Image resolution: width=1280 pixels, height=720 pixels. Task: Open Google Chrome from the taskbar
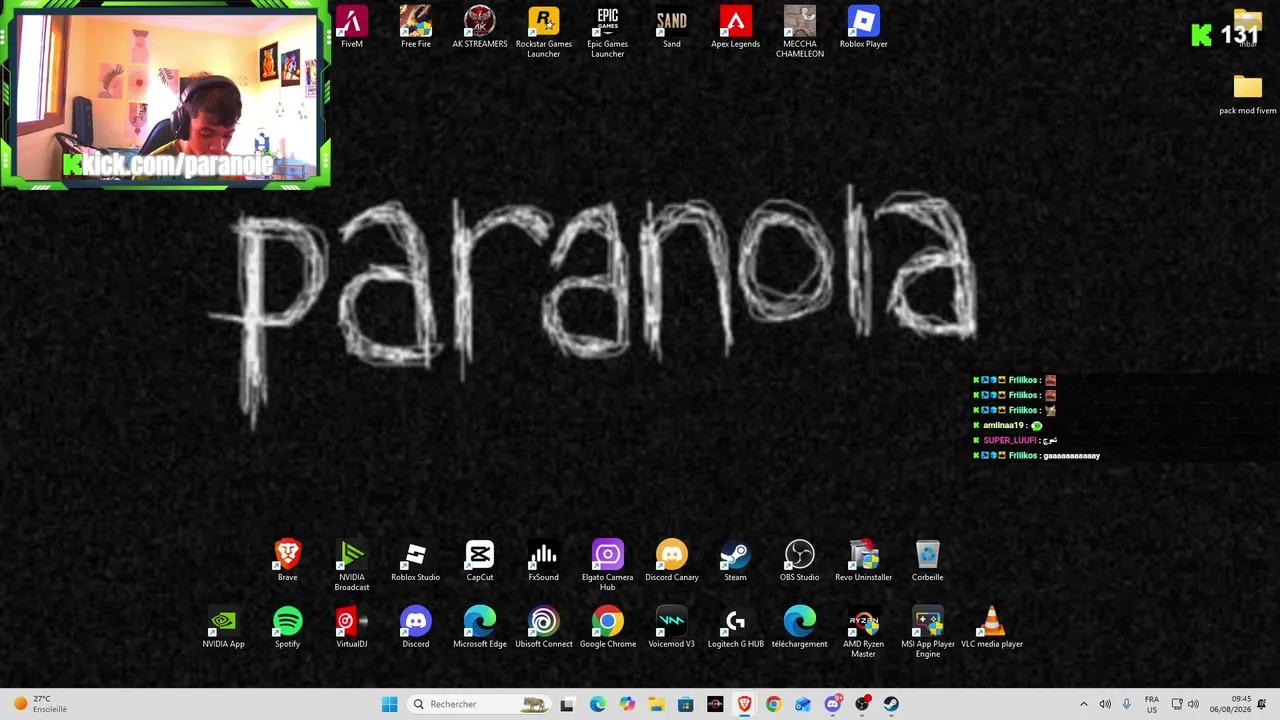coord(773,704)
